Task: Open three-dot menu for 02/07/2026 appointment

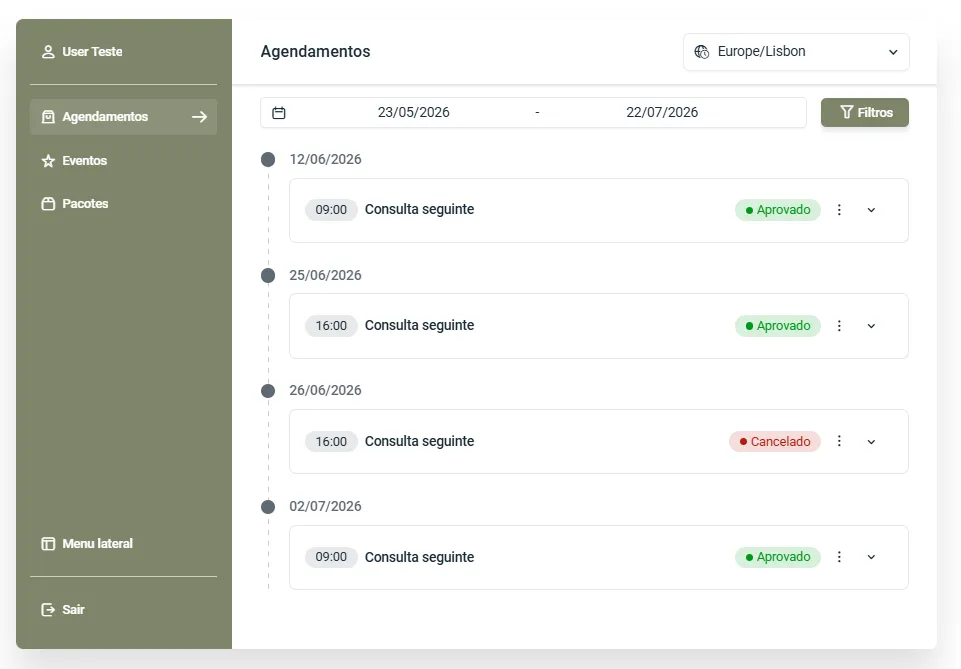Action: pyautogui.click(x=839, y=557)
